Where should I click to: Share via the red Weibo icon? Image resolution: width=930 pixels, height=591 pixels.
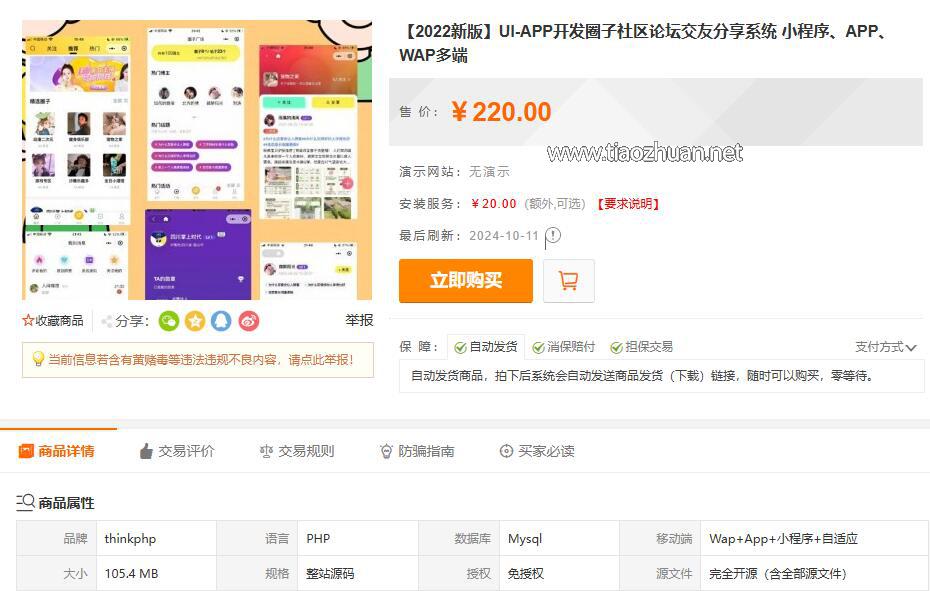pyautogui.click(x=249, y=321)
